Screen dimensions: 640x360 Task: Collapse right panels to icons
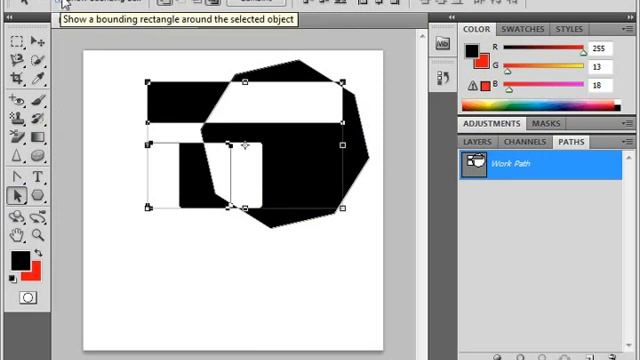(x=631, y=17)
